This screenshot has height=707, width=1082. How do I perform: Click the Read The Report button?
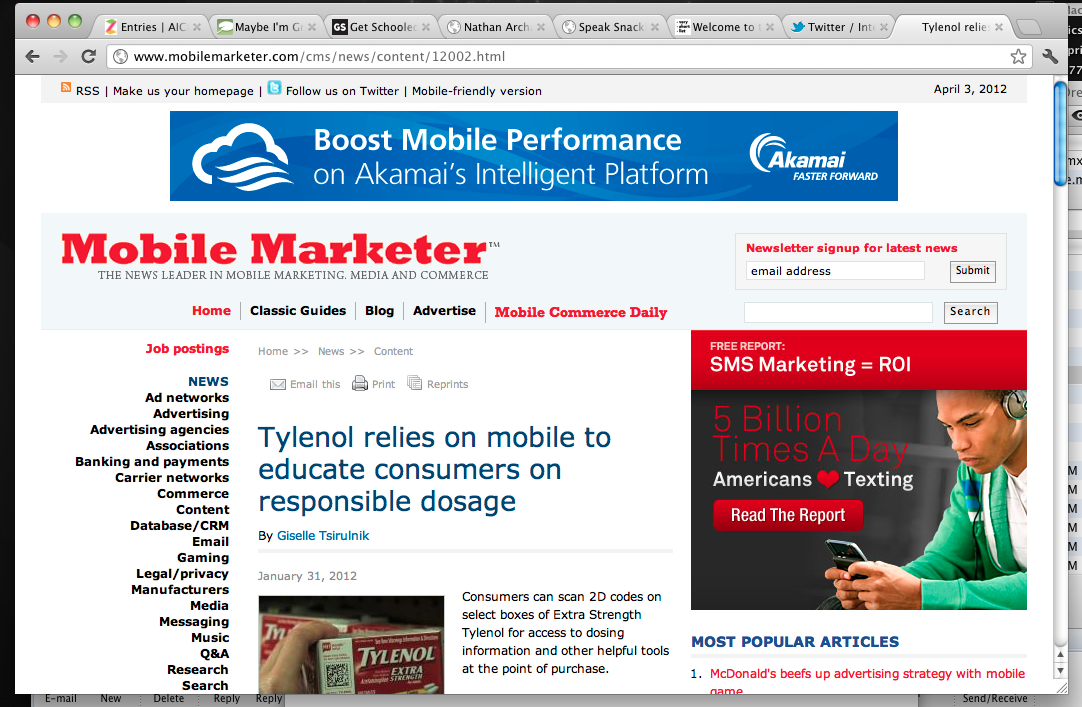click(787, 515)
